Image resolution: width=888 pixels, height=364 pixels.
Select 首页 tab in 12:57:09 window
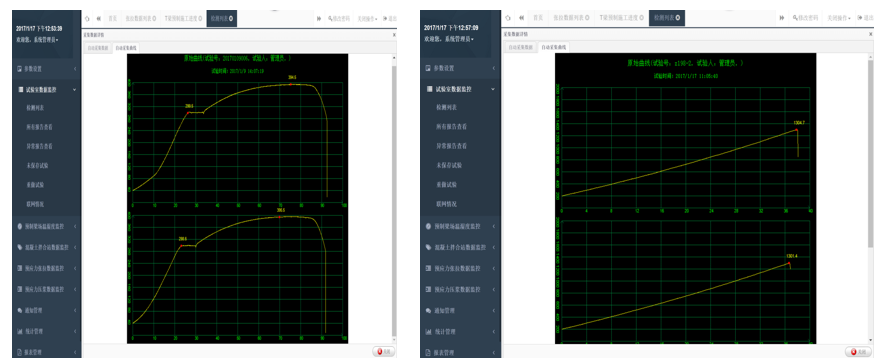pyautogui.click(x=538, y=18)
